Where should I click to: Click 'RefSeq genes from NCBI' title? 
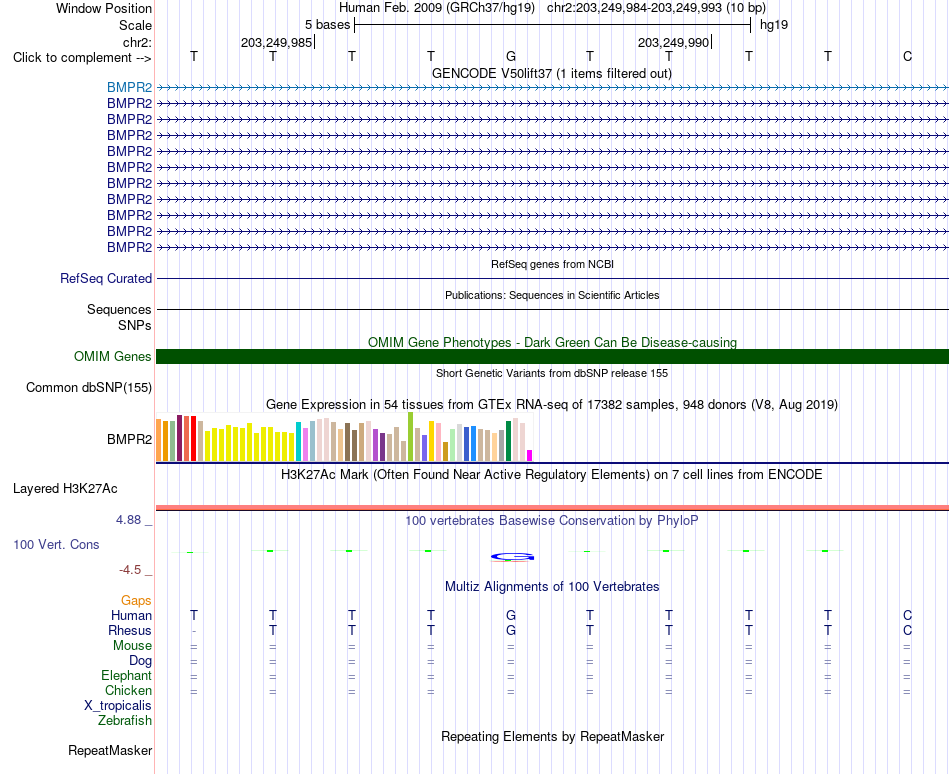(552, 264)
